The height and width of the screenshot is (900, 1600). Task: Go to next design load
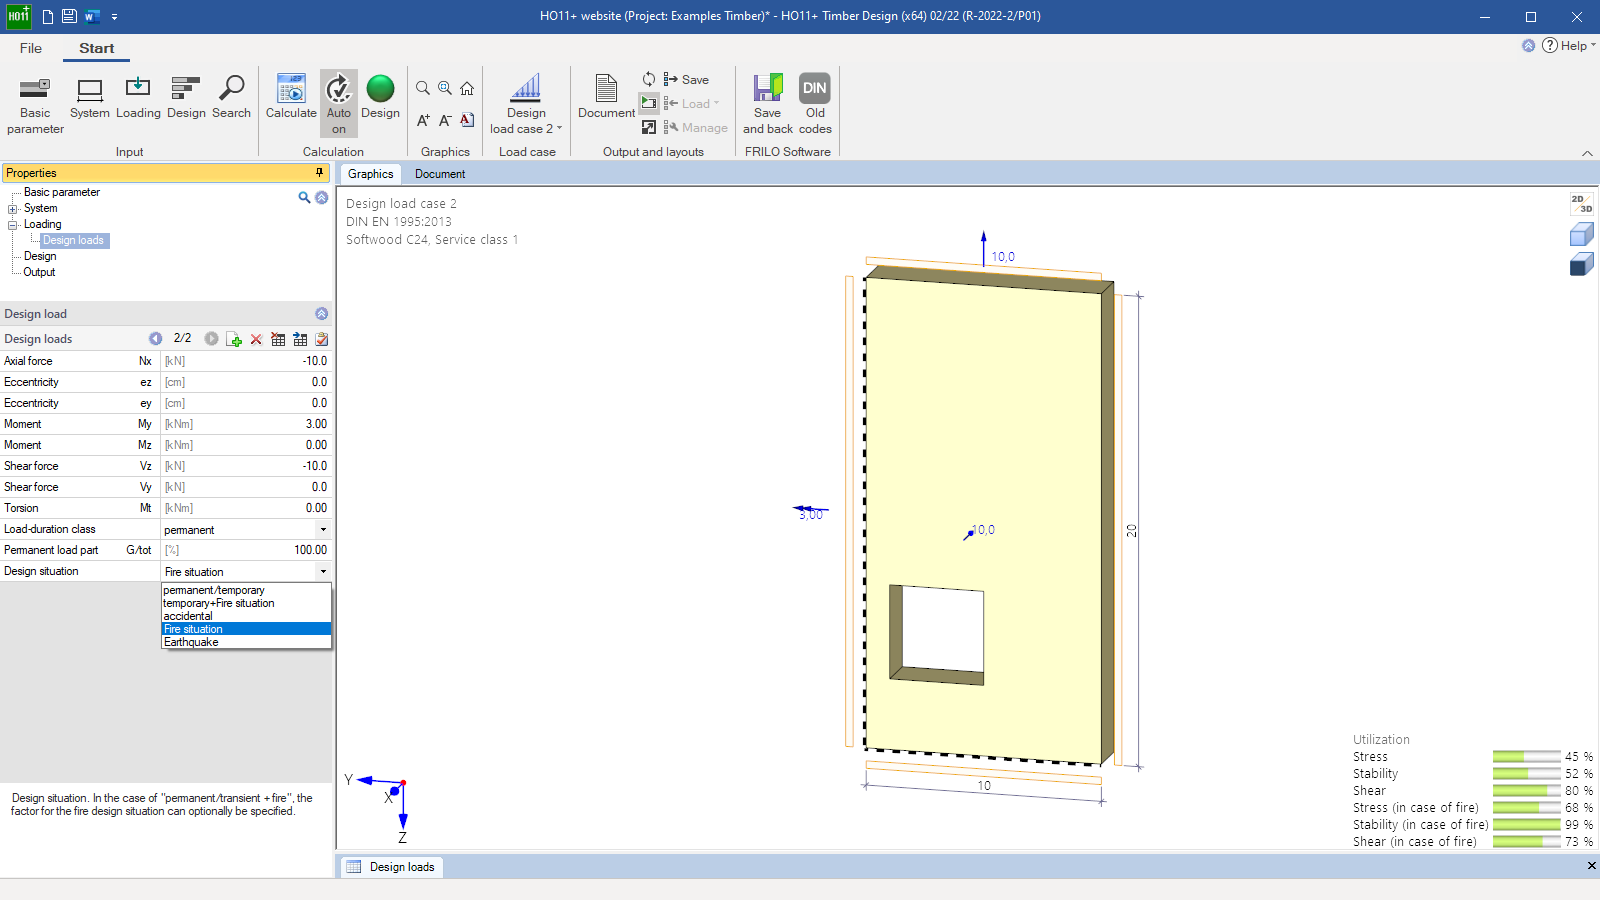pos(211,339)
